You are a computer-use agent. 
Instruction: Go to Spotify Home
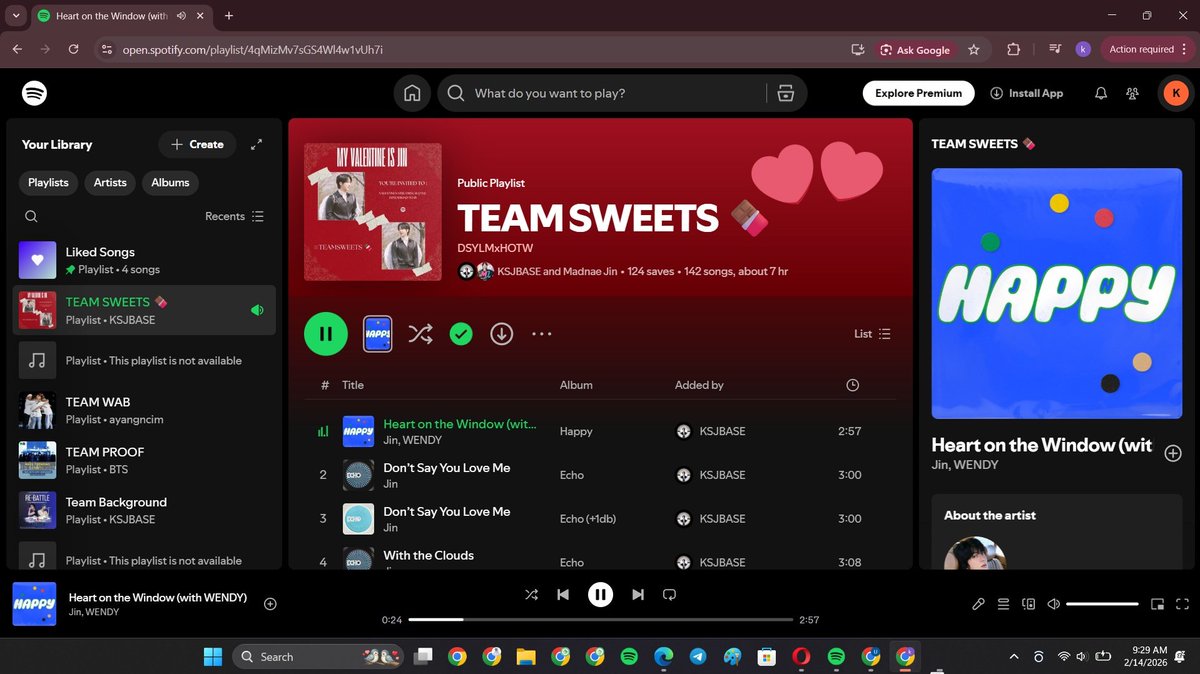(x=412, y=93)
